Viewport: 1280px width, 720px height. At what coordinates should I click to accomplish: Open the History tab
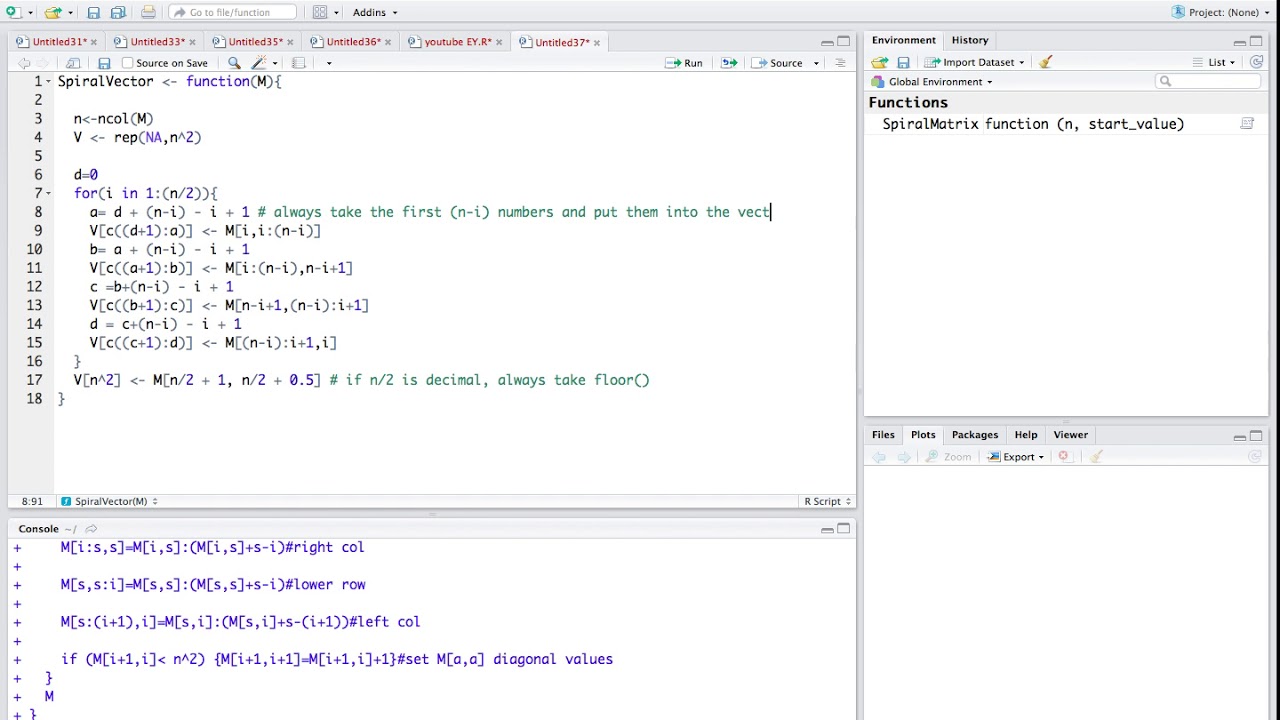coord(970,40)
